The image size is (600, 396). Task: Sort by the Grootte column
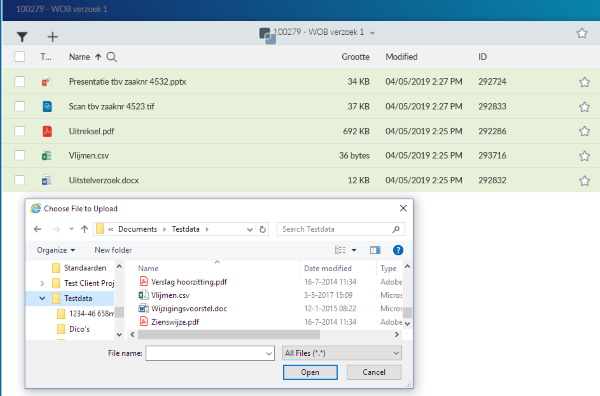pyautogui.click(x=355, y=57)
